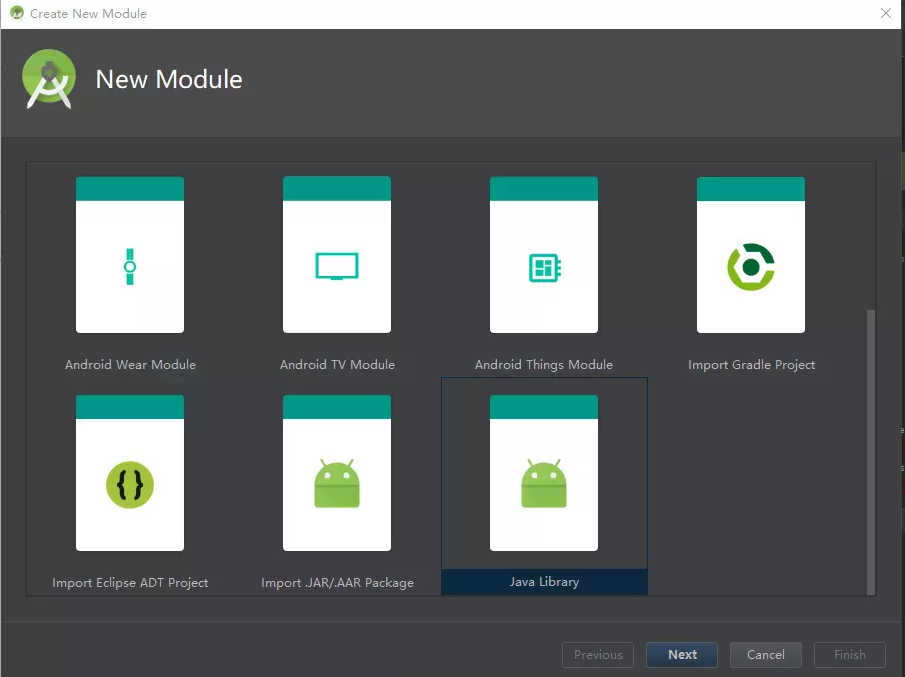
Task: Click the Android Things Module label
Action: (544, 365)
